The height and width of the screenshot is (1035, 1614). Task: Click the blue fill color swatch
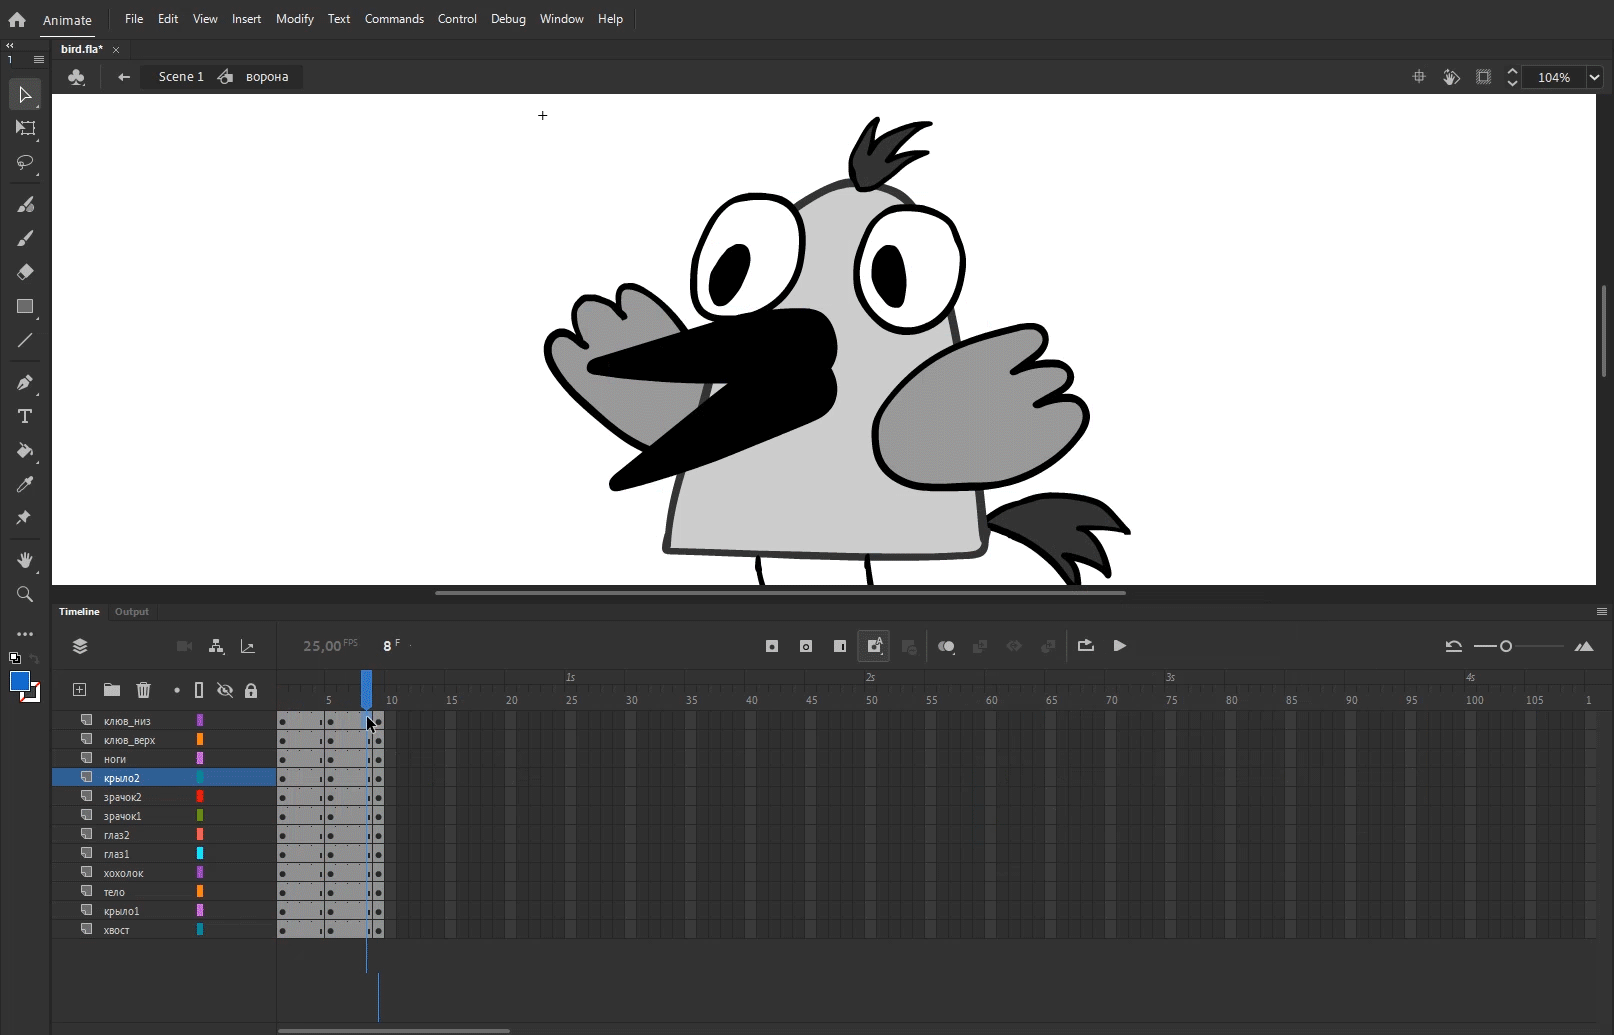tap(19, 681)
